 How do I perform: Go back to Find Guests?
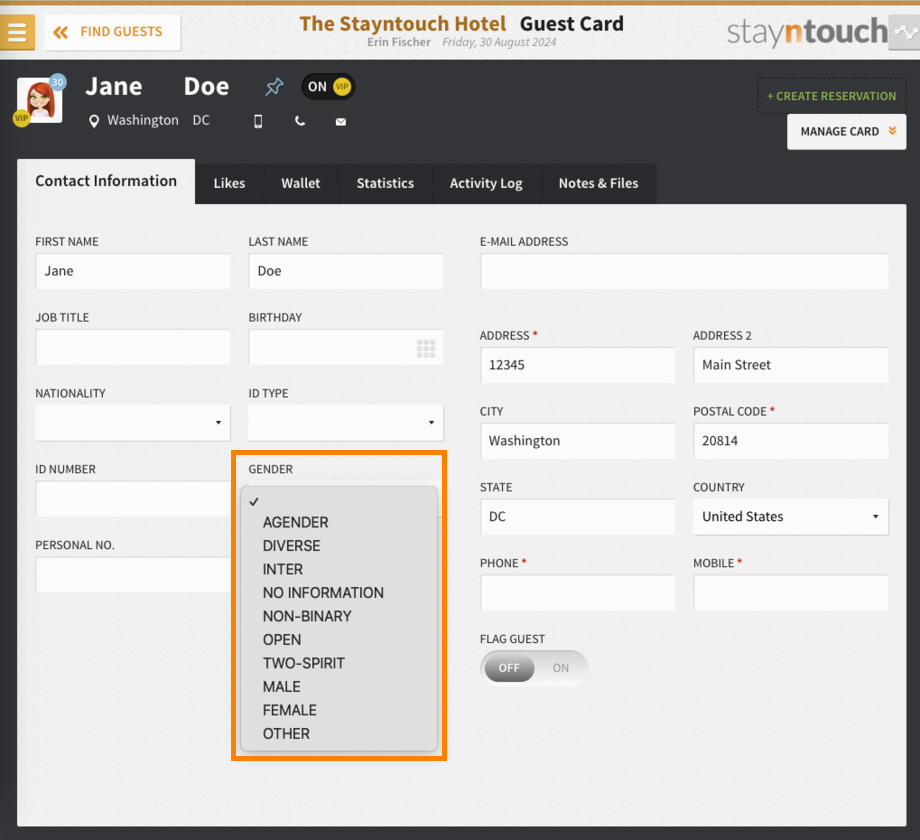[x=113, y=32]
